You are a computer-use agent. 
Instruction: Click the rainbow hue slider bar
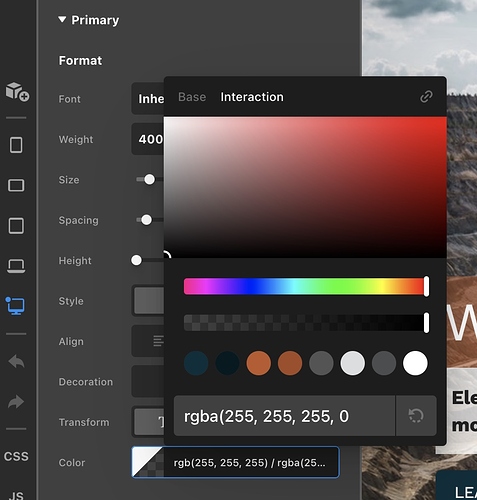click(x=306, y=286)
